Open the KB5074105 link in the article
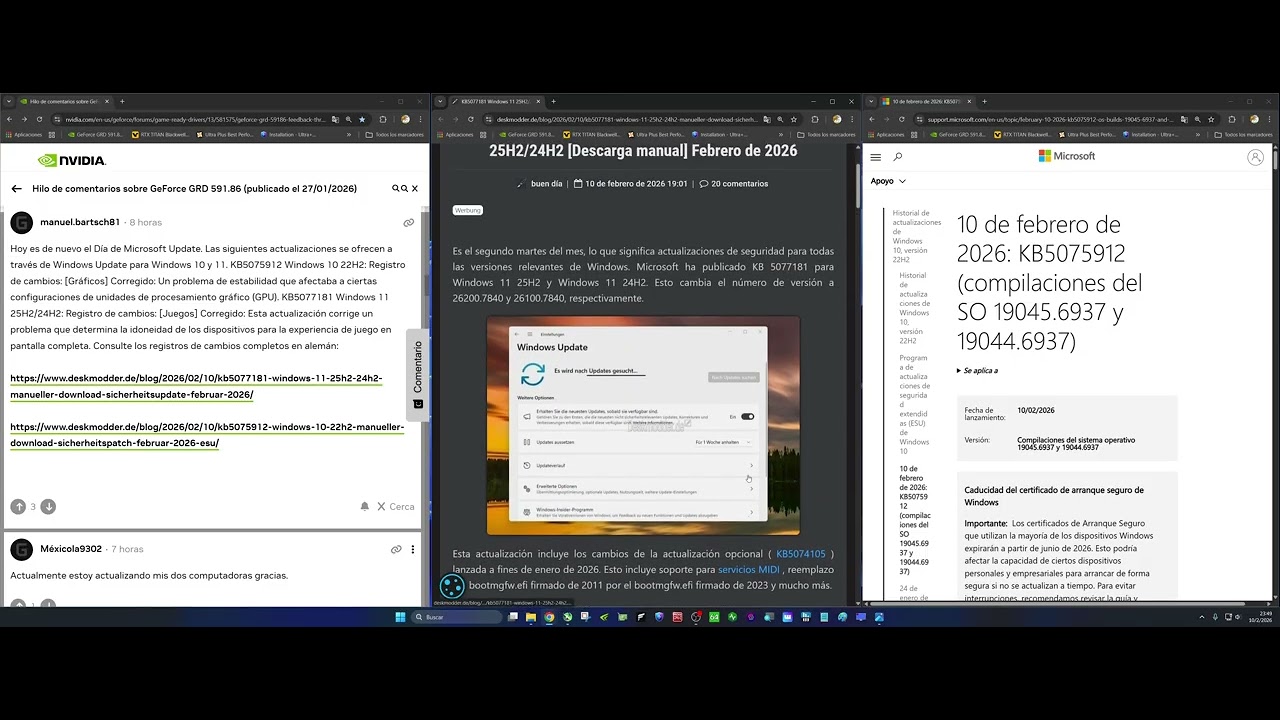The height and width of the screenshot is (720, 1280). pos(801,554)
